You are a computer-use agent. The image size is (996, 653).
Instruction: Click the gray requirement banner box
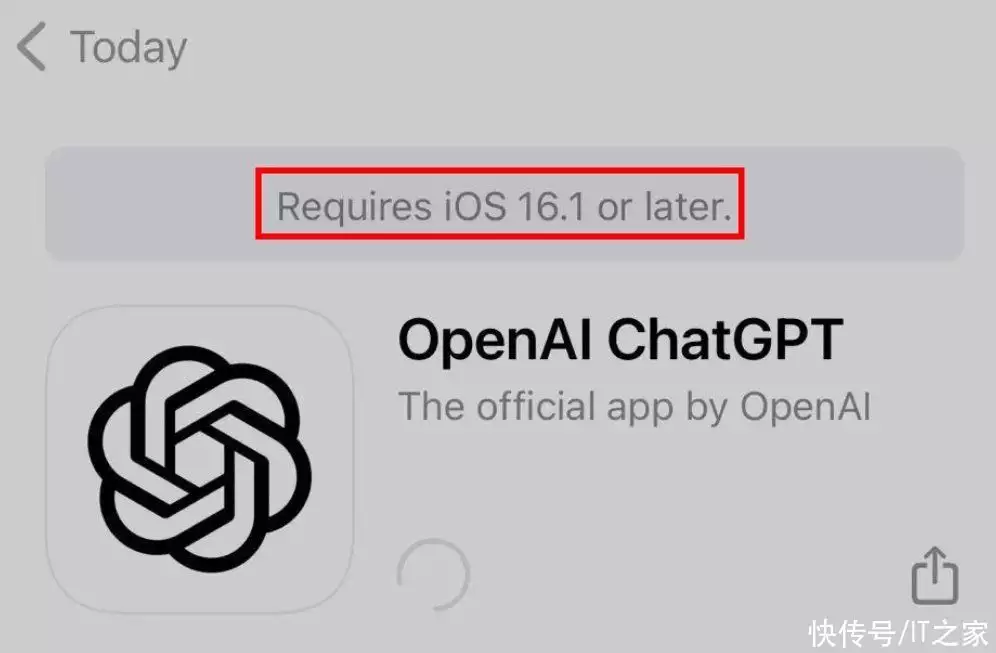[x=504, y=204]
